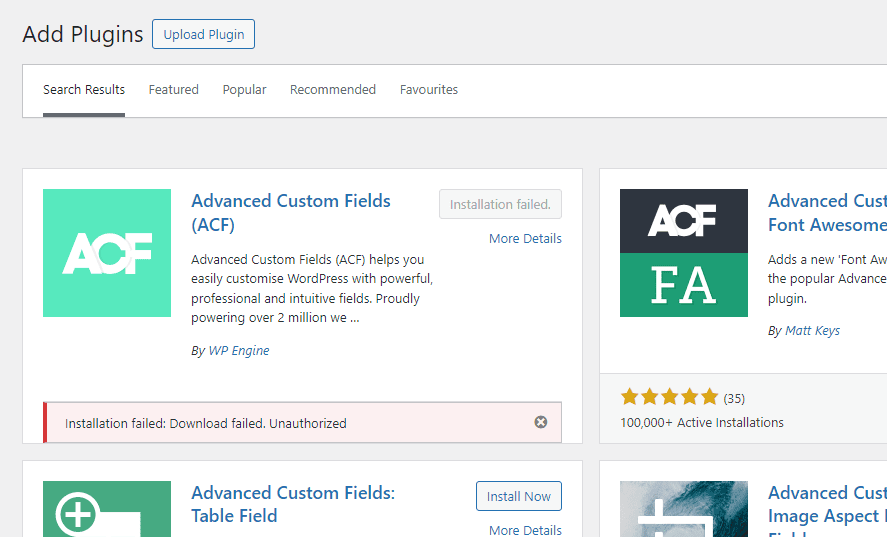Click the Add Plugins page heading
This screenshot has height=537, width=887.
pos(83,35)
